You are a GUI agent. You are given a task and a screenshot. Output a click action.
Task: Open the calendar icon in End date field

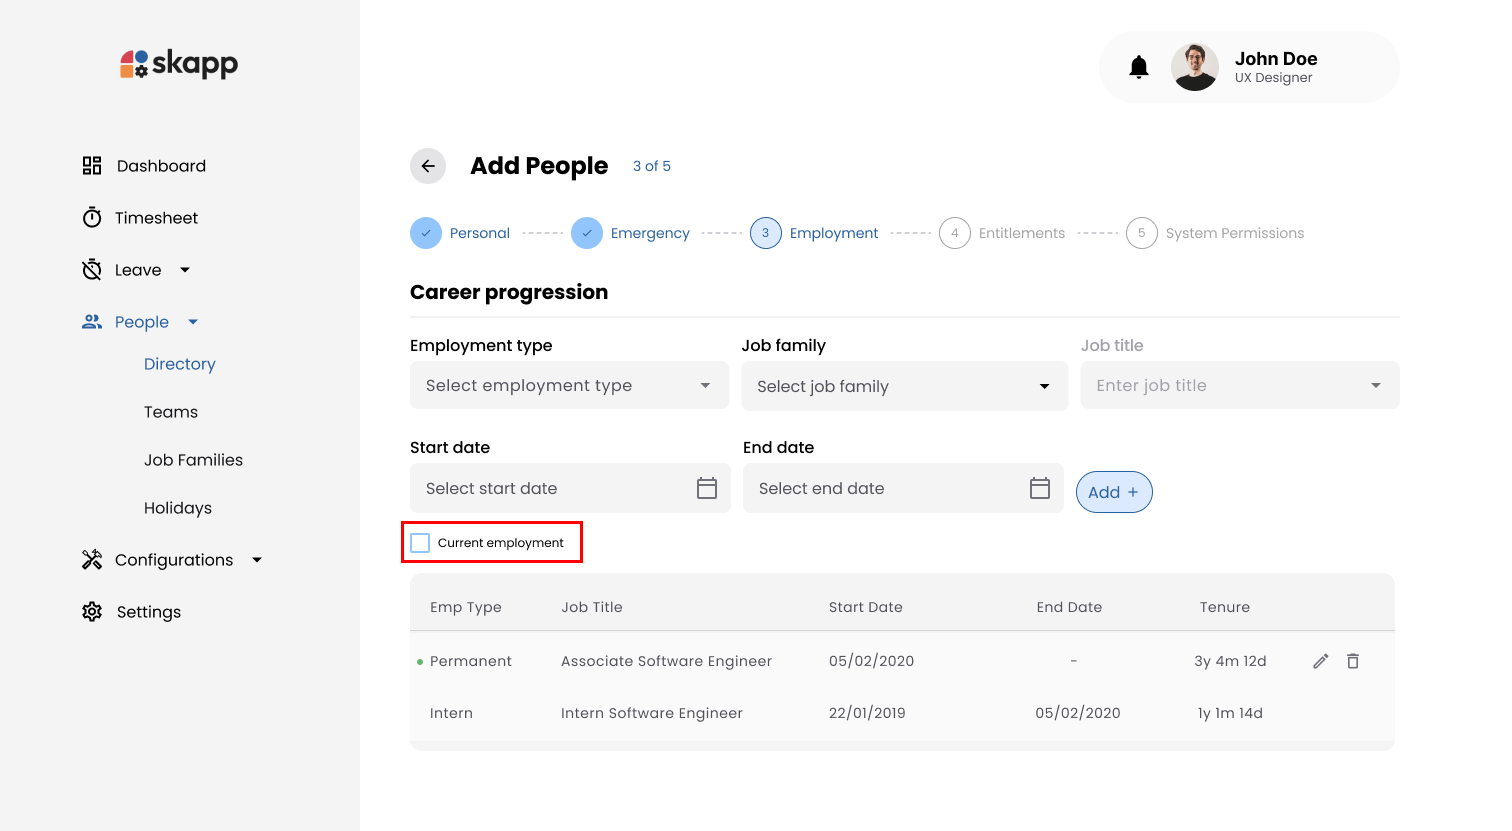pos(1040,488)
